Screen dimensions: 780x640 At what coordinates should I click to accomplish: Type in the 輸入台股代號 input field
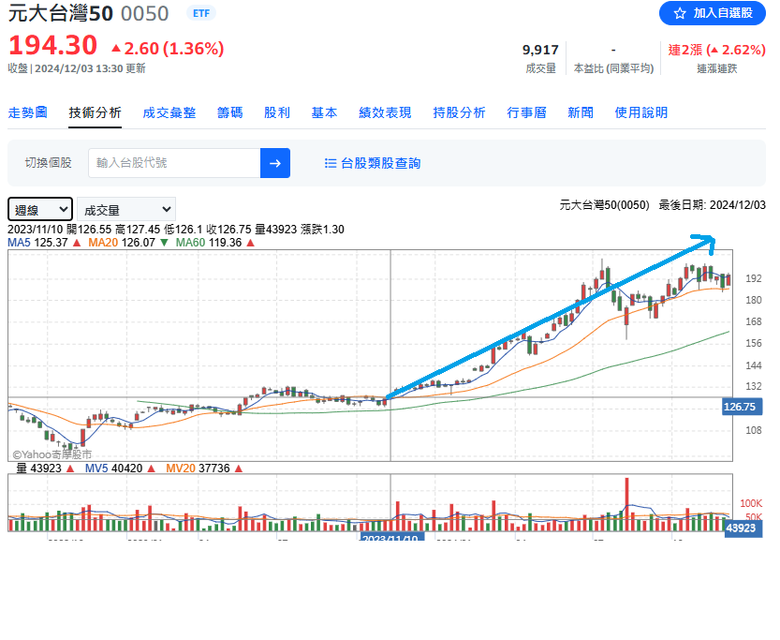pos(174,163)
